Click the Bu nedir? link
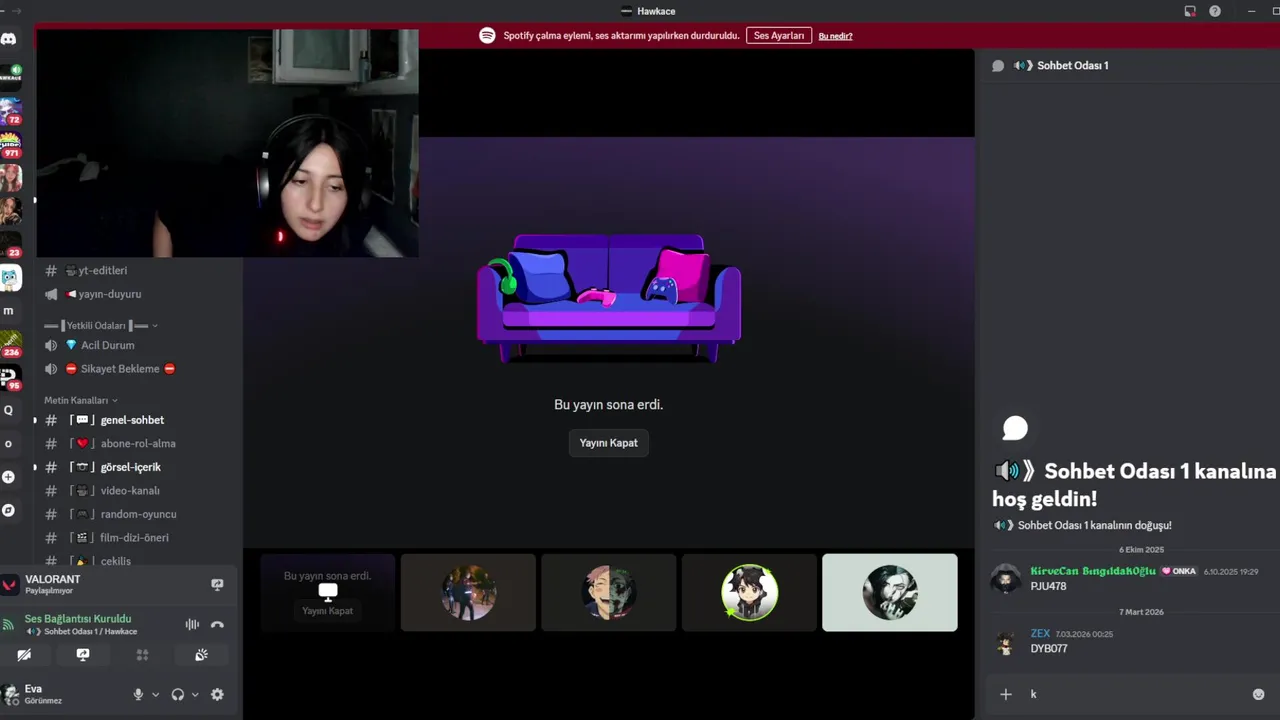 click(835, 36)
